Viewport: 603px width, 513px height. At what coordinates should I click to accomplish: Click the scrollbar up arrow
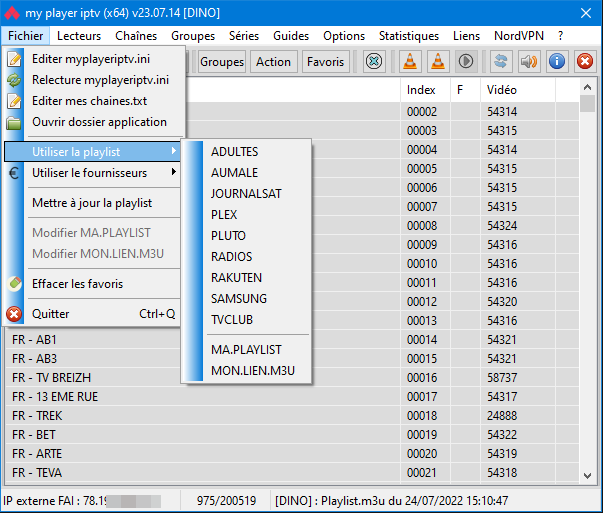click(x=587, y=87)
